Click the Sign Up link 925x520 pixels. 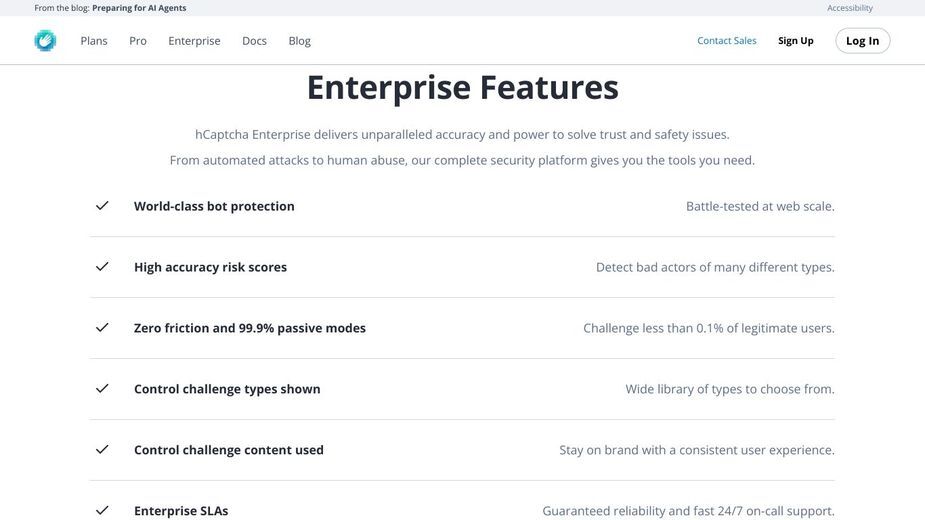pyautogui.click(x=796, y=41)
